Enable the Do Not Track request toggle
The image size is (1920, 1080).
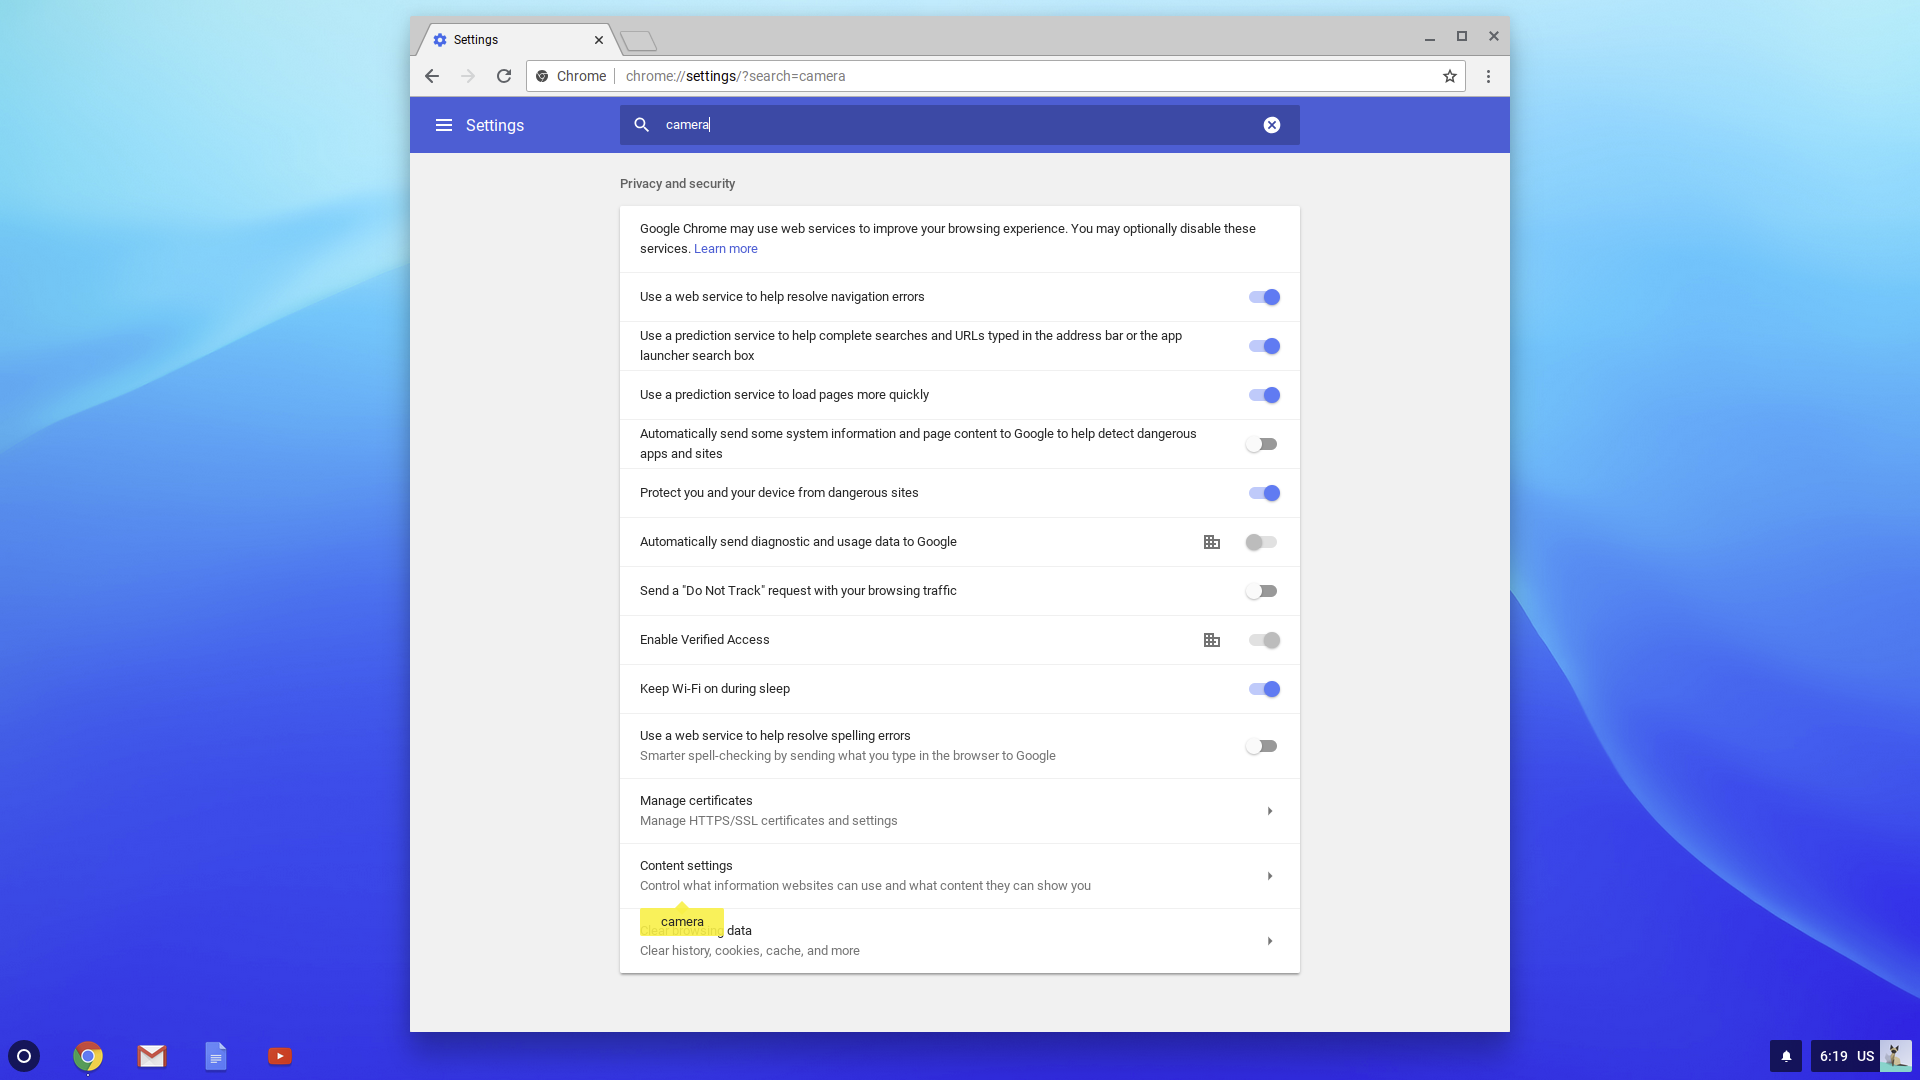click(x=1262, y=591)
